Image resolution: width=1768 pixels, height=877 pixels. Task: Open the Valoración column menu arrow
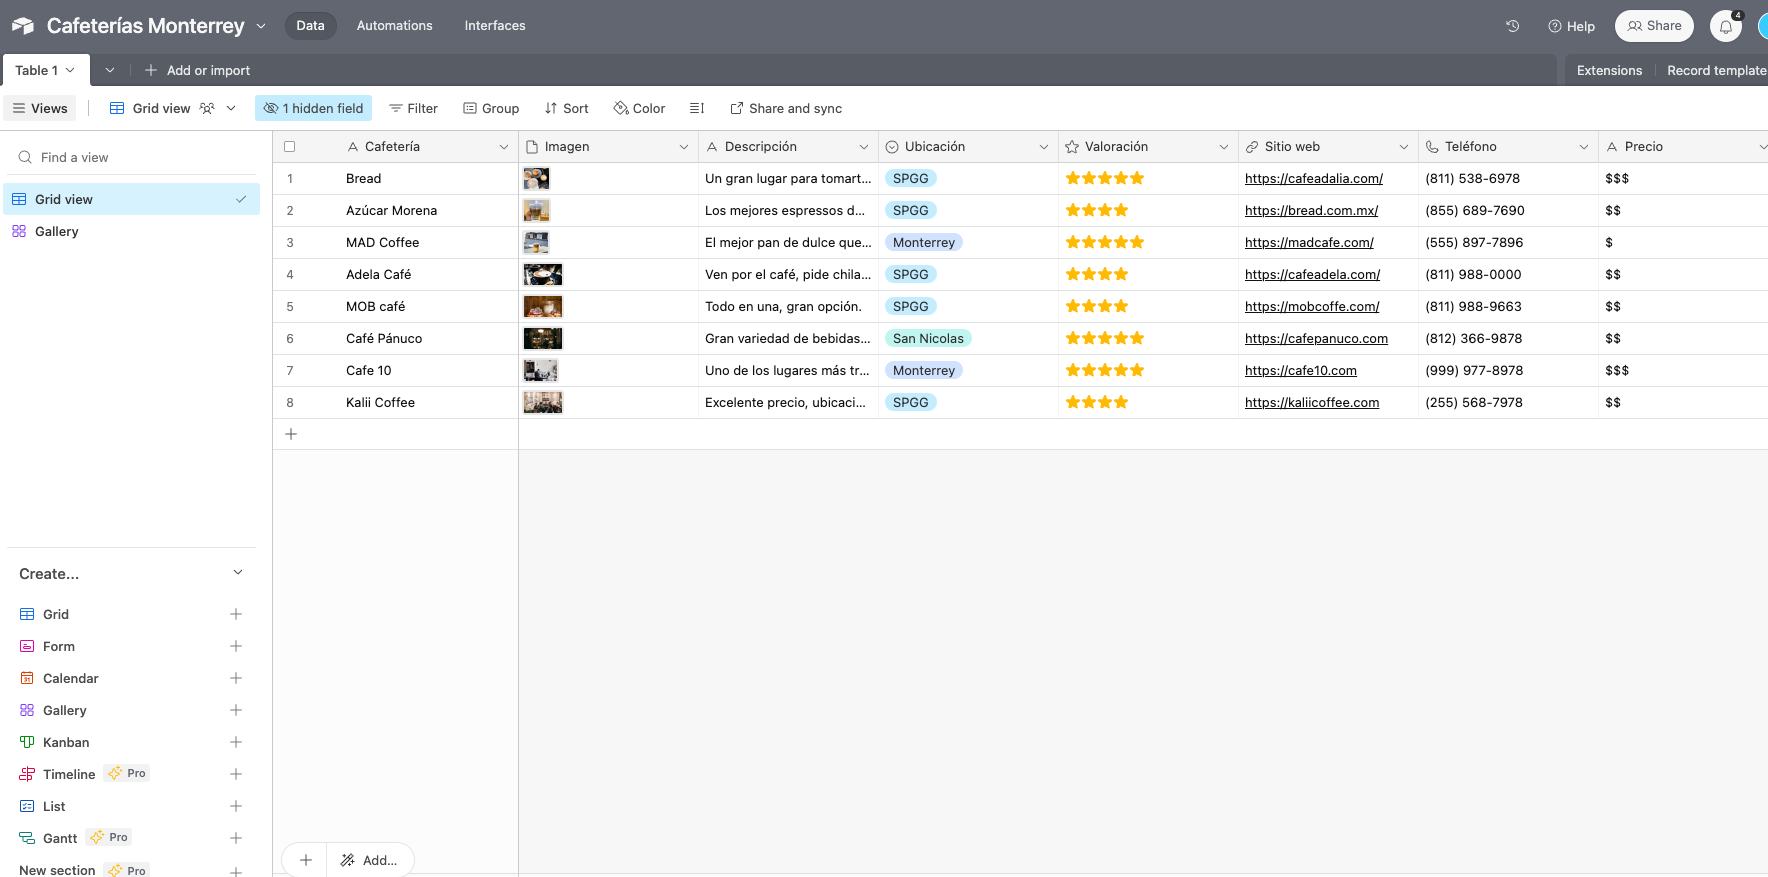(1224, 147)
